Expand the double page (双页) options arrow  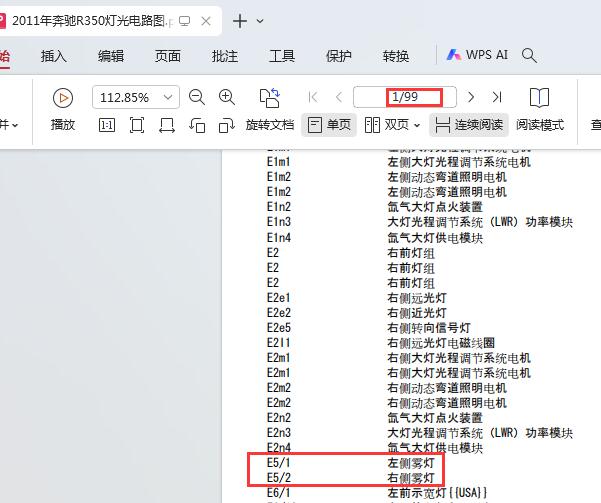click(418, 125)
